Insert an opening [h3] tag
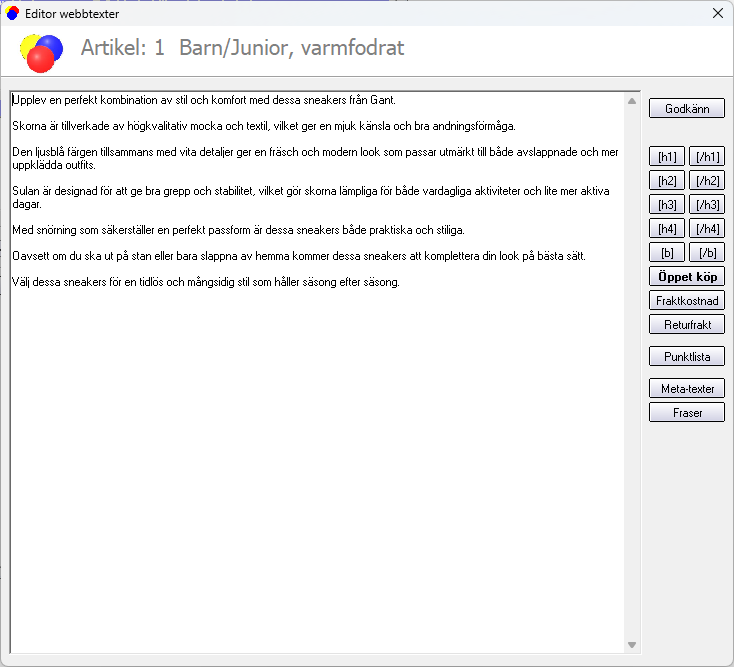Screen dimensions: 734x667 667,205
